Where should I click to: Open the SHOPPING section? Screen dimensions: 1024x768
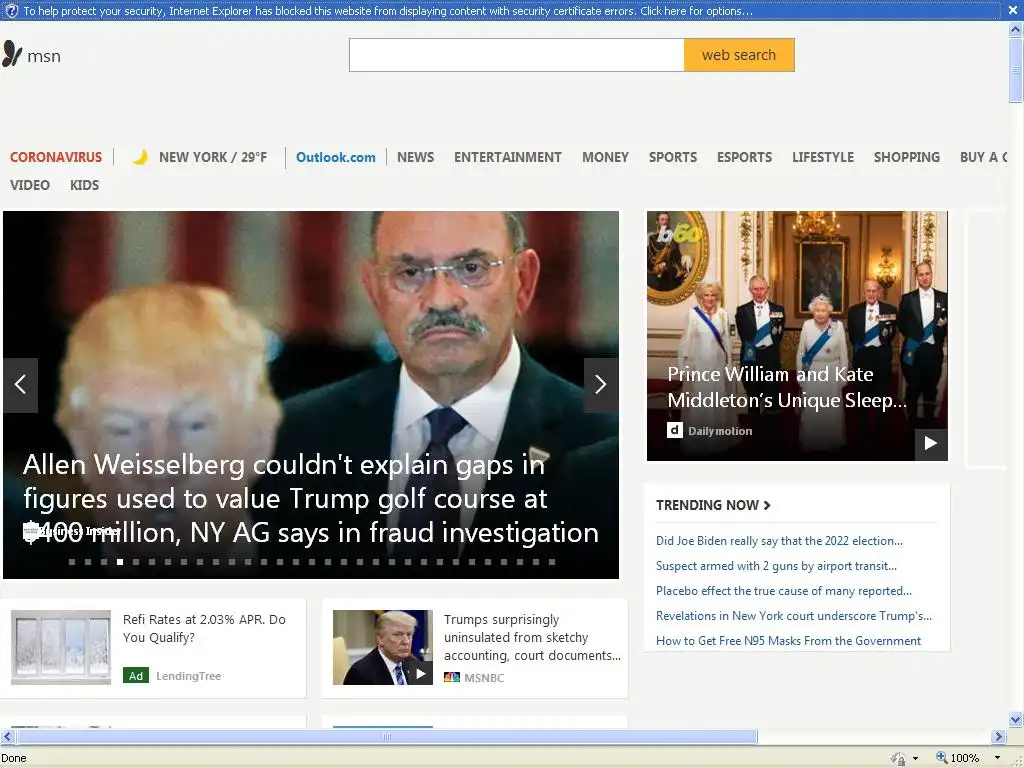click(906, 157)
